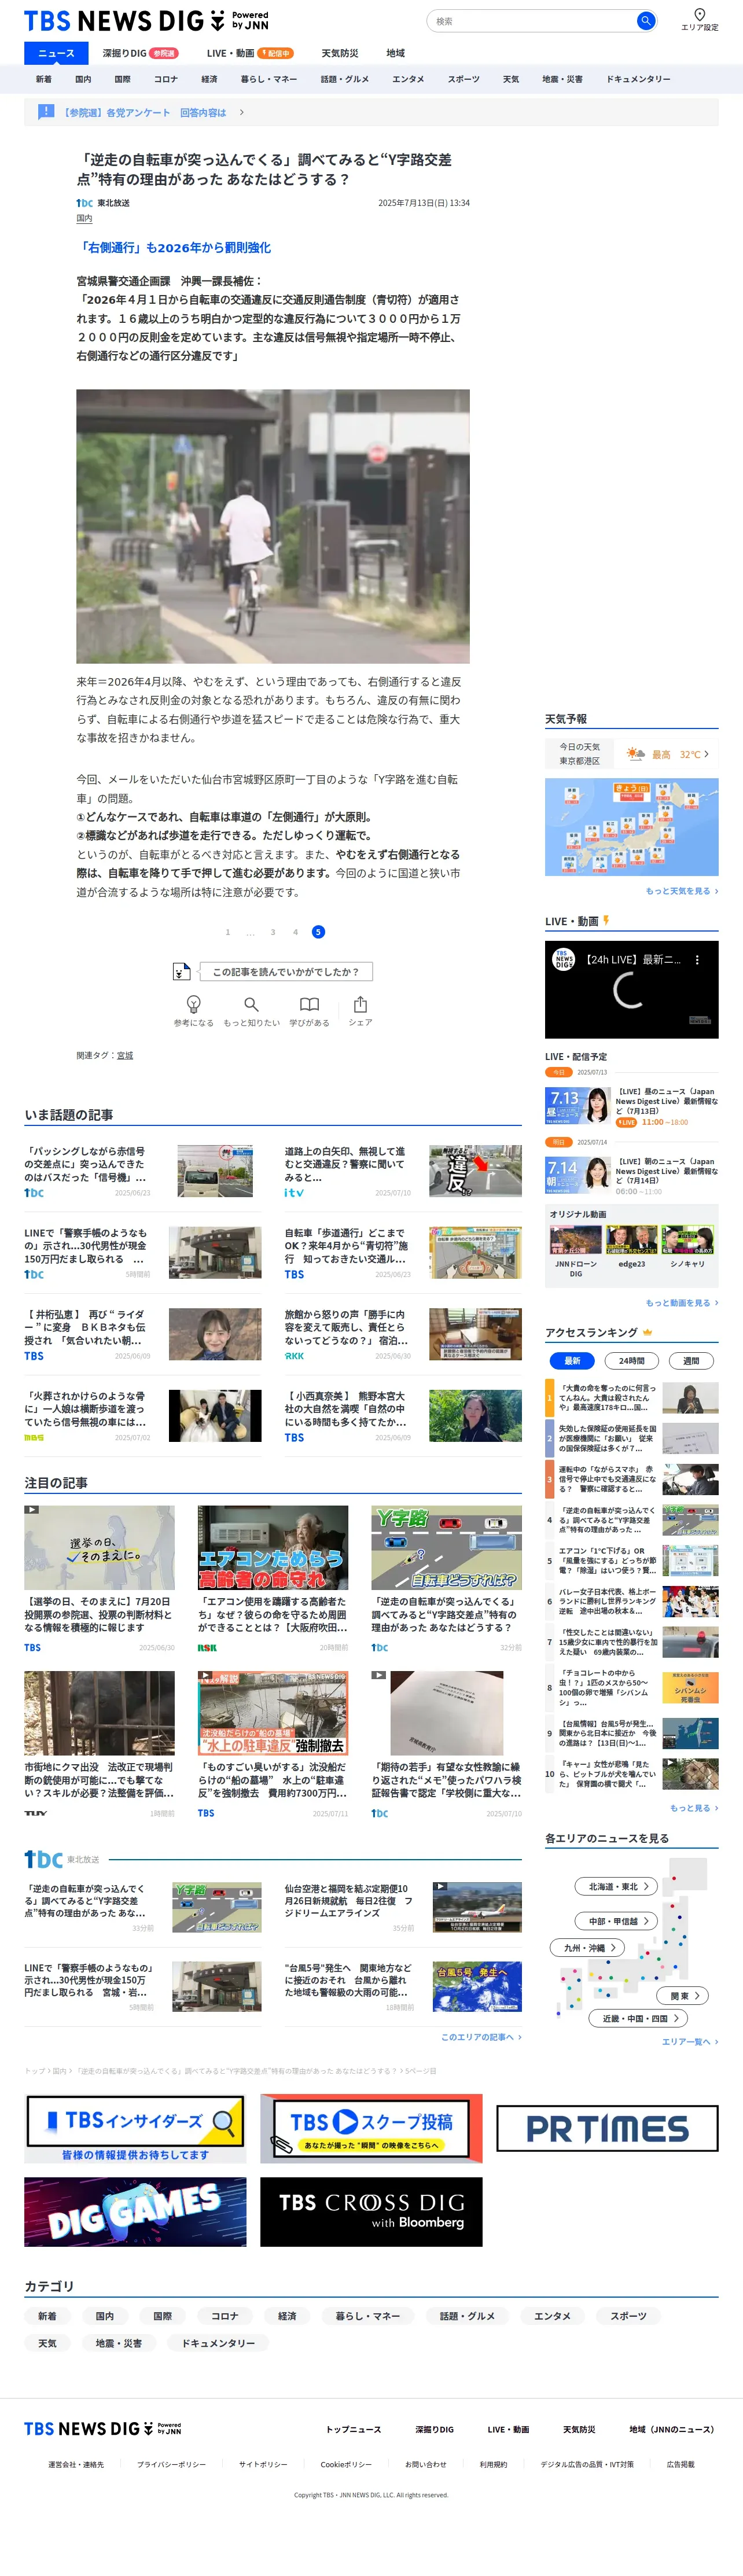Image resolution: width=743 pixels, height=2576 pixels.
Task: Click the 暮らし・マネー category pill at bottom
Action: pos(367,2315)
